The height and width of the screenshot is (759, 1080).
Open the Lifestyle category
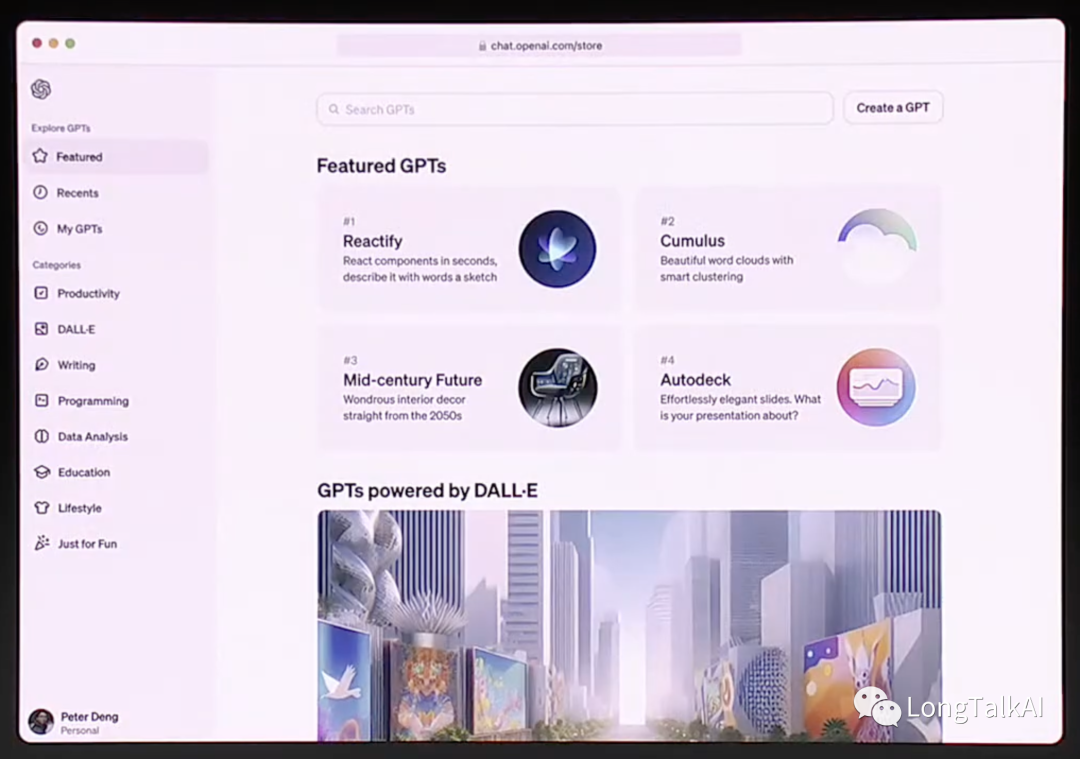[x=116, y=508]
